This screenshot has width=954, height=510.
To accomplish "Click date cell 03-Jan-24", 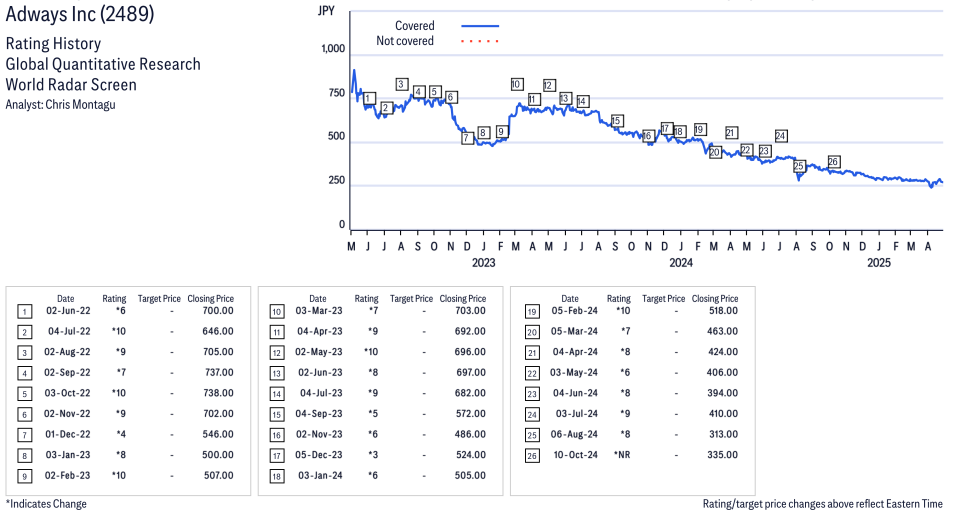I will 320,476.
